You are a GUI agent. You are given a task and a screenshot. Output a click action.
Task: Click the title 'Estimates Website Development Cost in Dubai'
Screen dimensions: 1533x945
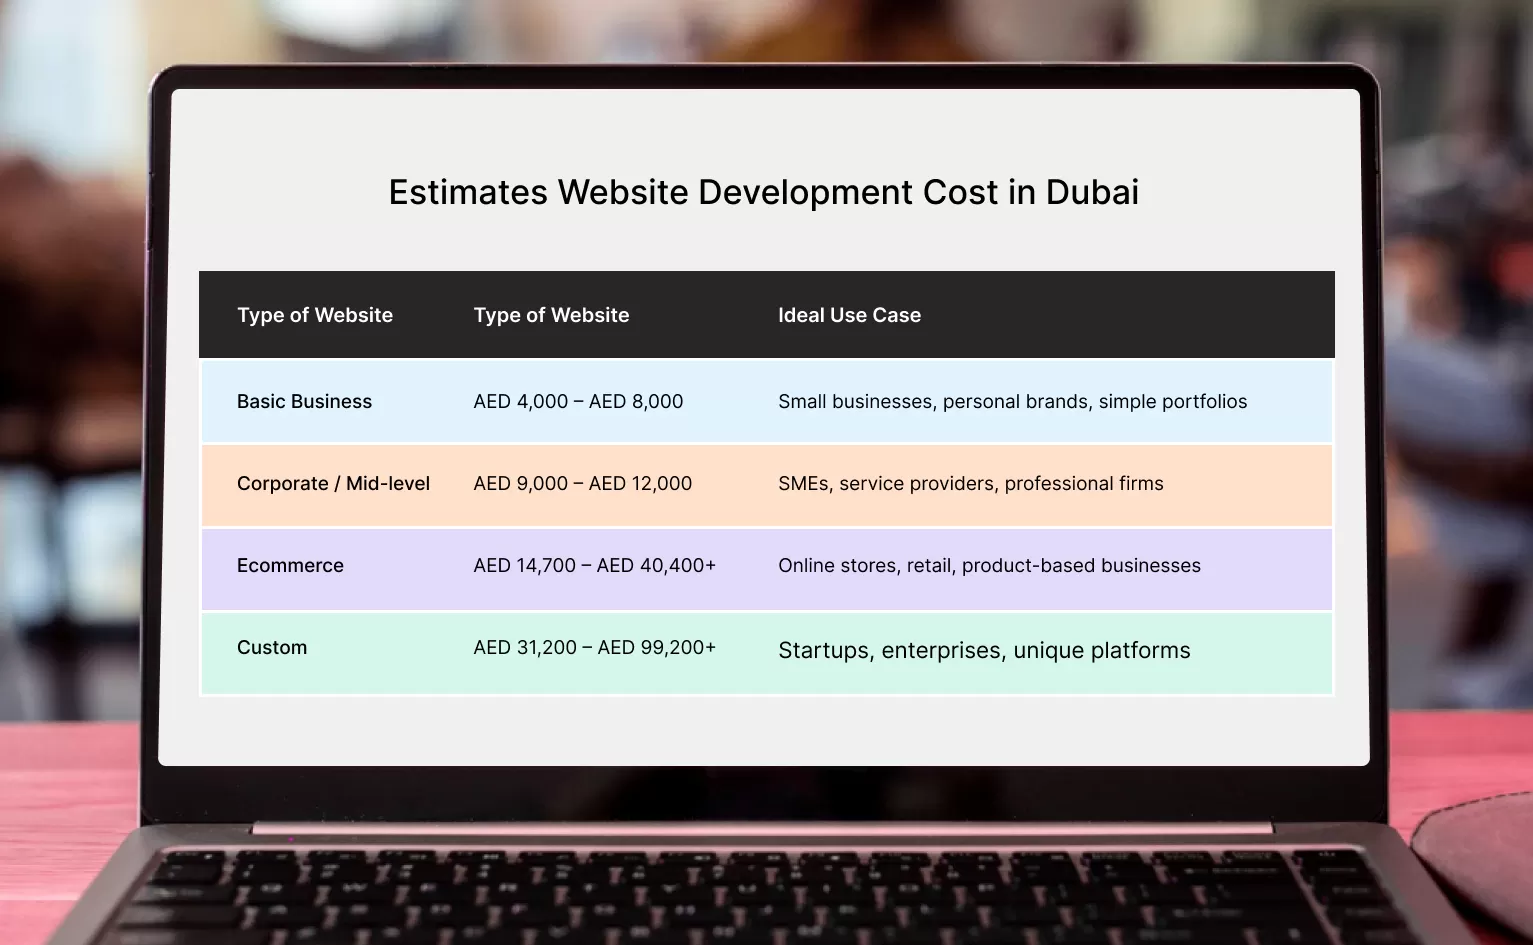pos(764,192)
